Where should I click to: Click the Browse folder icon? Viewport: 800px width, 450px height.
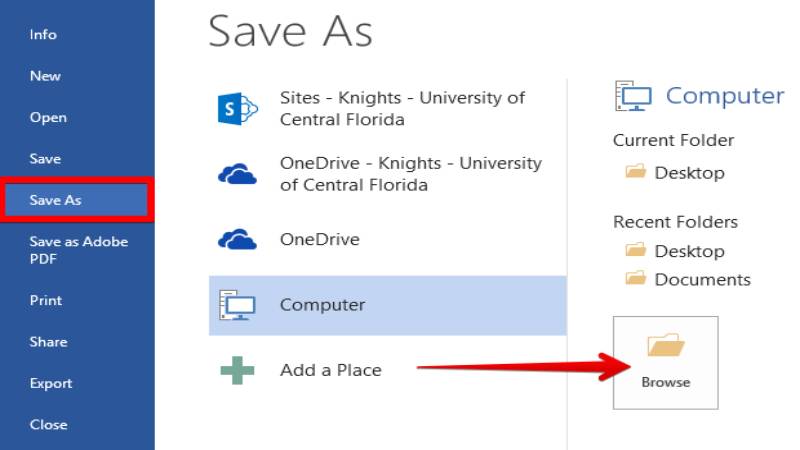point(665,348)
